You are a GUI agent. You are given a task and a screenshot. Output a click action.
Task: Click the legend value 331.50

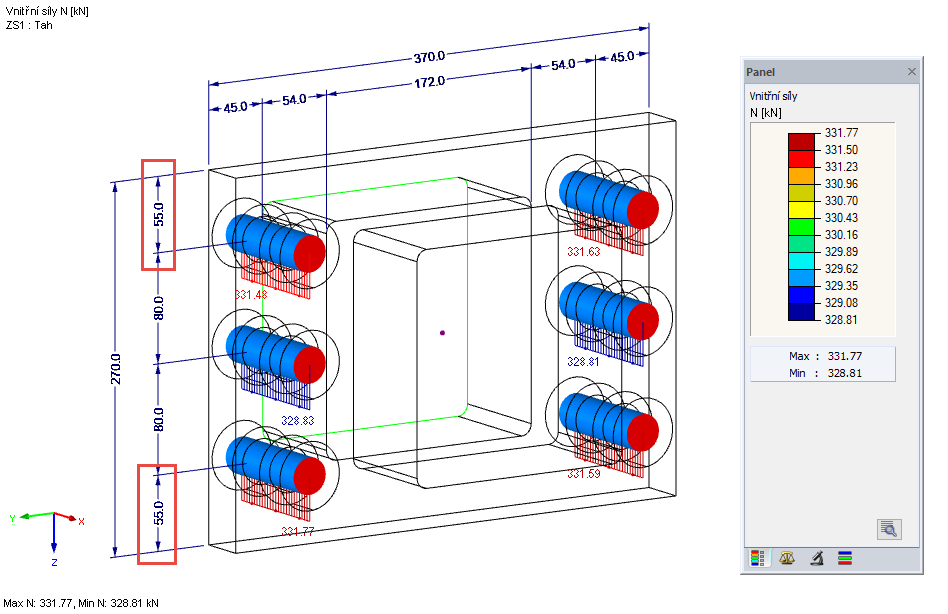click(x=841, y=150)
